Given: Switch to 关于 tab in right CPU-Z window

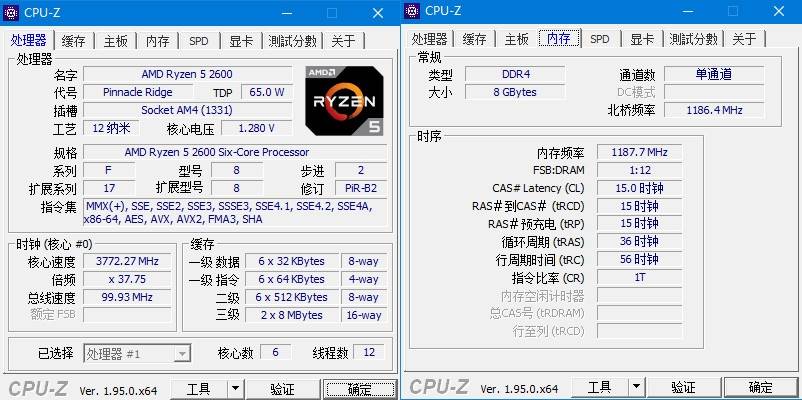Looking at the screenshot, I should (x=744, y=39).
